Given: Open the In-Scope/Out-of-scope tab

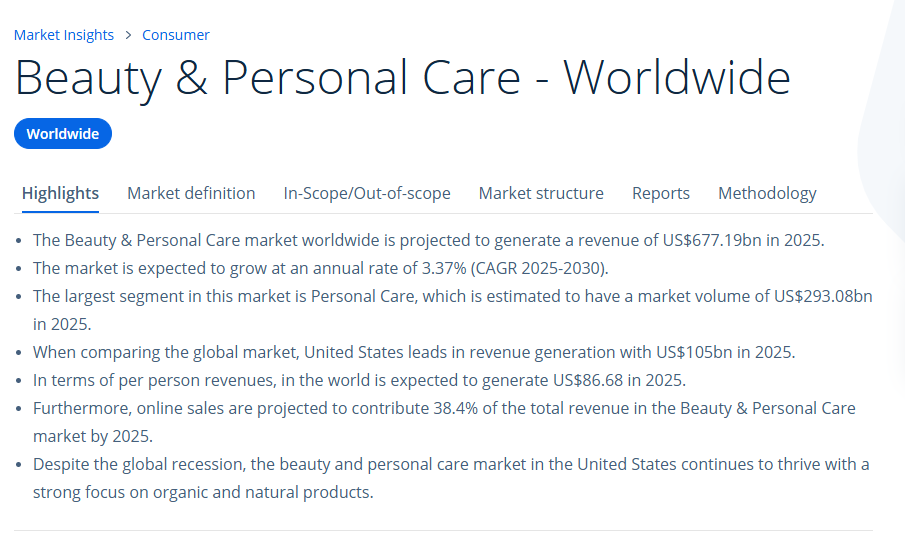Looking at the screenshot, I should click(x=367, y=193).
